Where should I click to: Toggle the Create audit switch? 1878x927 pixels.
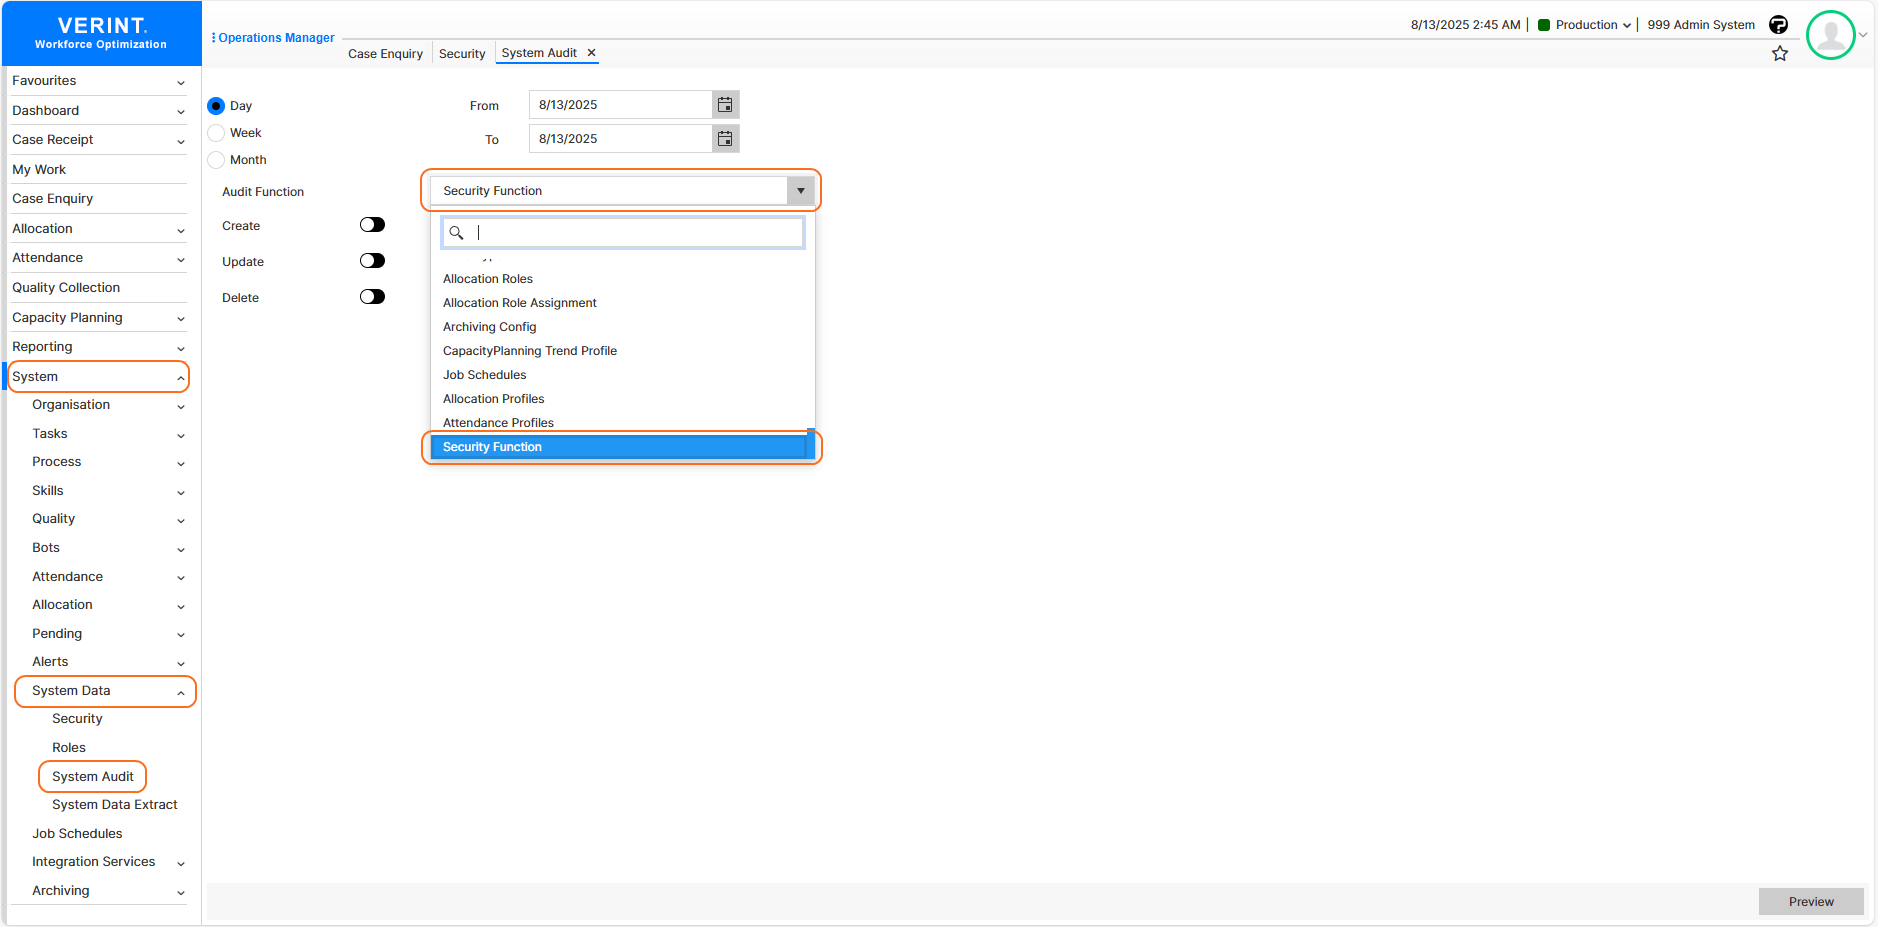[x=372, y=225]
